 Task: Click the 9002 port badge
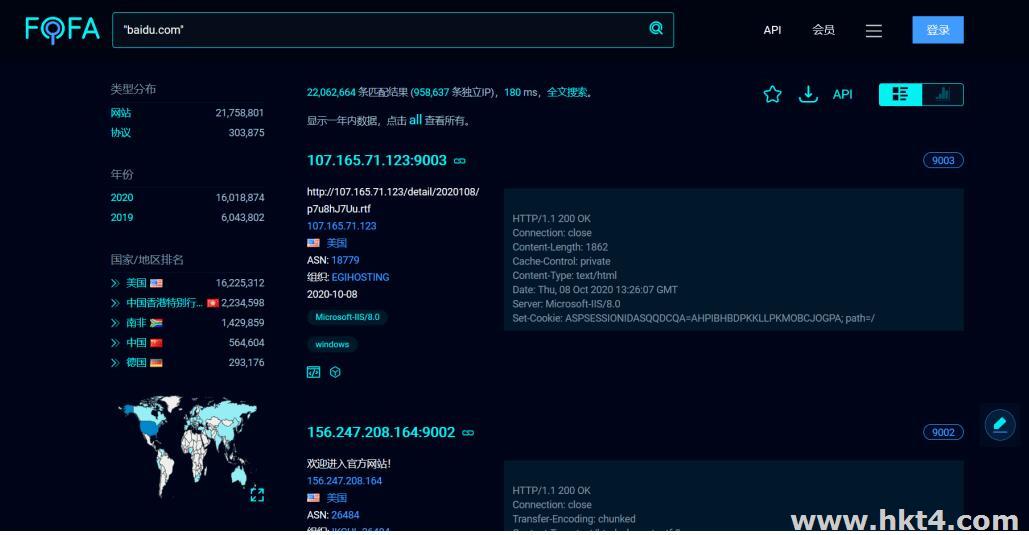[943, 432]
